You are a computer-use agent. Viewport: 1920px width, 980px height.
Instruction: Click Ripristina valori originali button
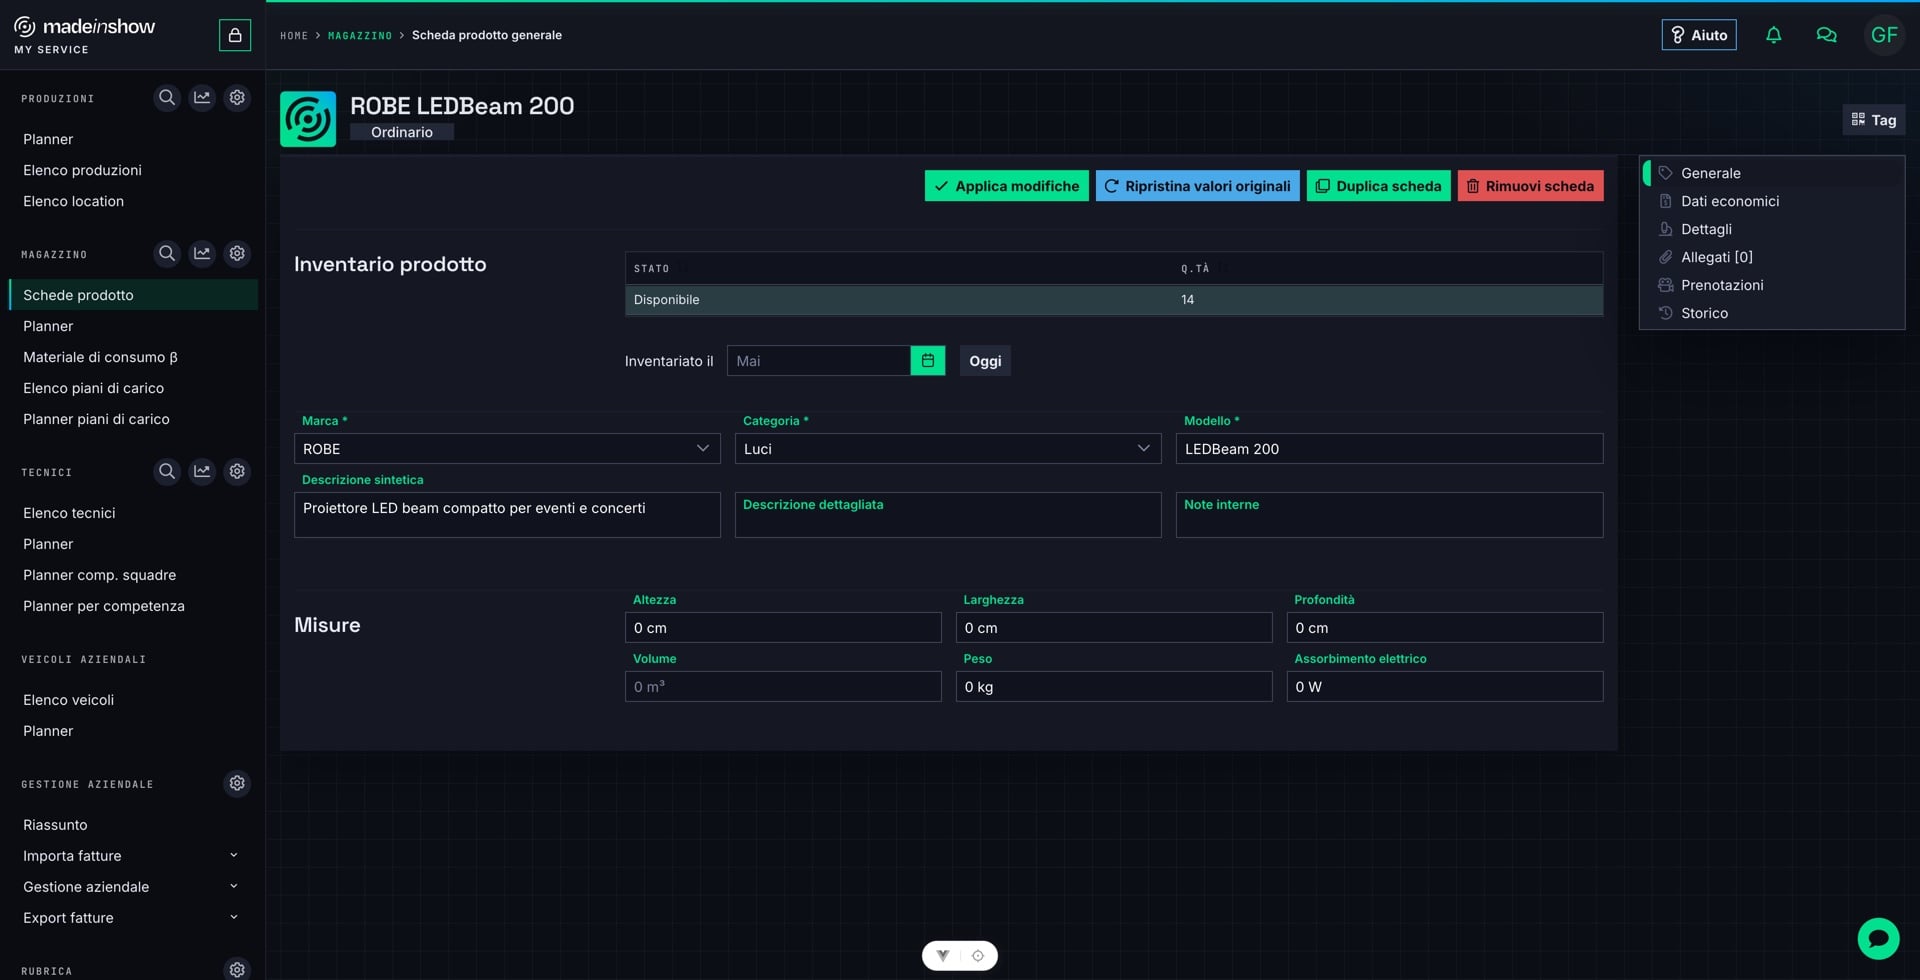[x=1197, y=186]
